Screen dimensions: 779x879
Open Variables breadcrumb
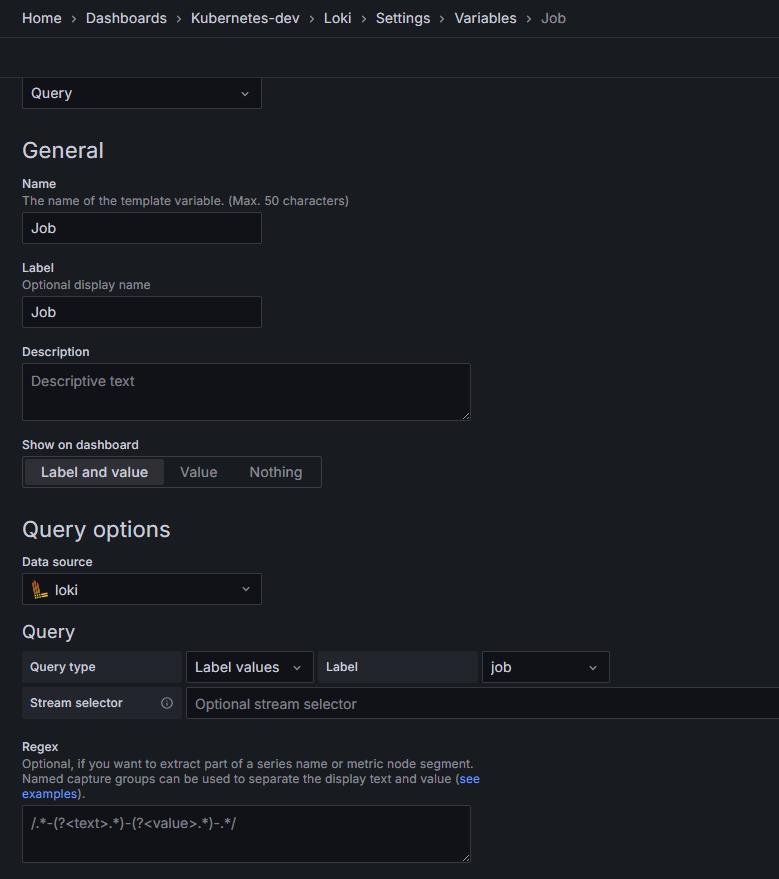point(485,18)
